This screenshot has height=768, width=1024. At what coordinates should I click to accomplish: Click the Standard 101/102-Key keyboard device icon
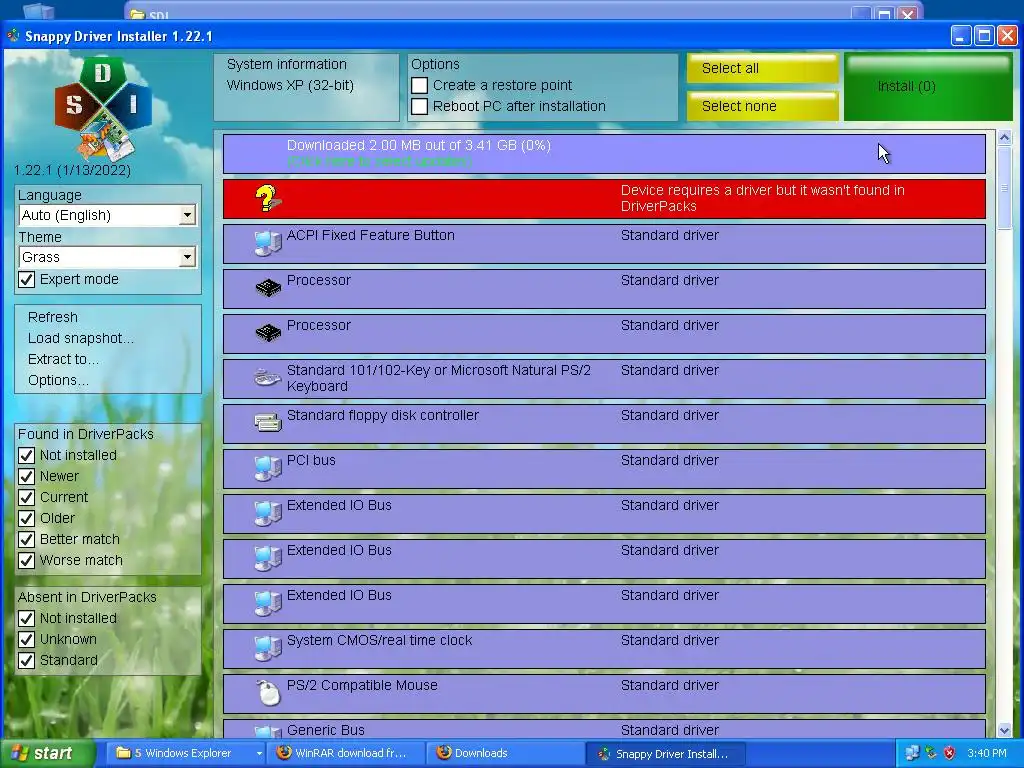tap(268, 378)
